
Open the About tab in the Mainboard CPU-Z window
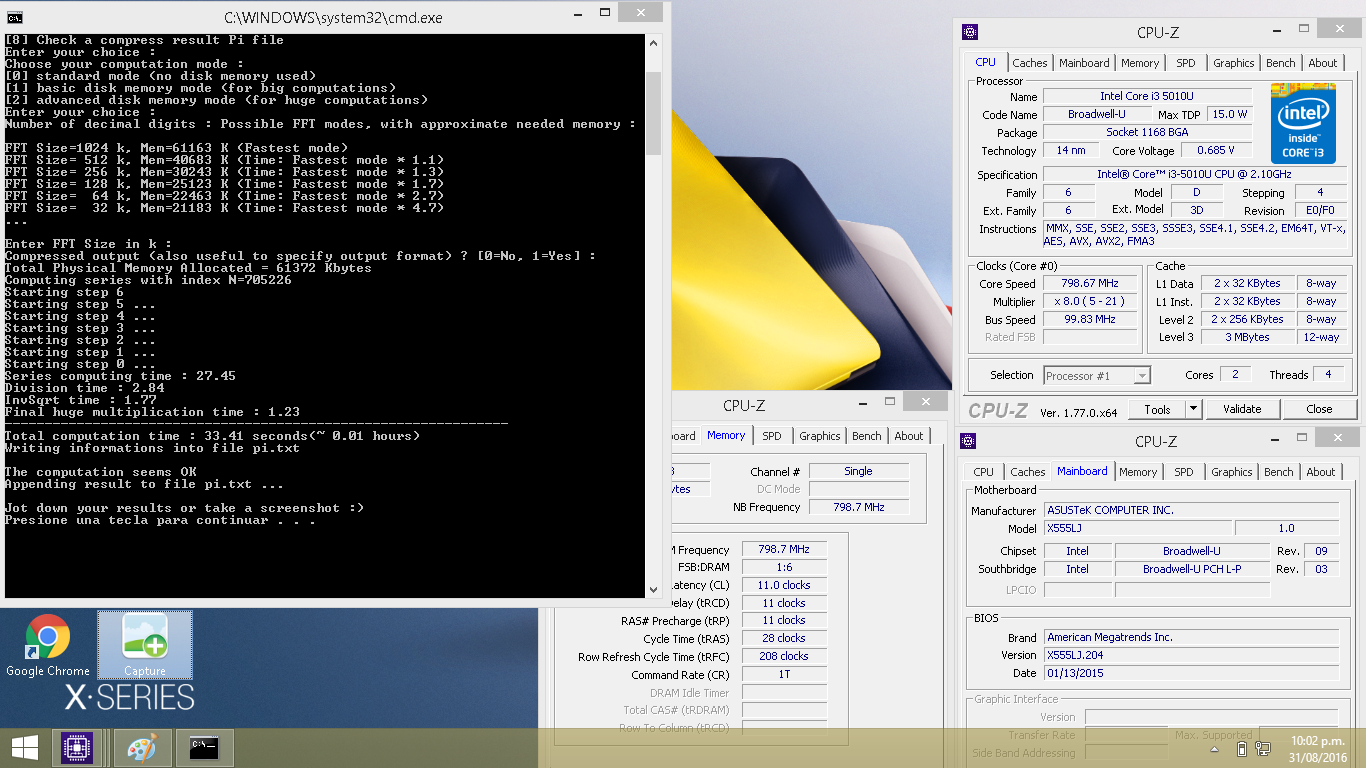[1321, 472]
